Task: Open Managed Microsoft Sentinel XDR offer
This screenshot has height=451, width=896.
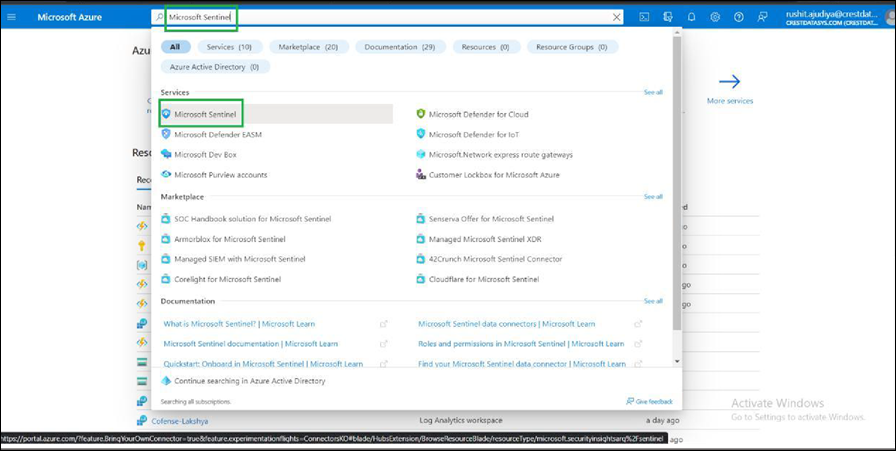Action: [x=485, y=239]
